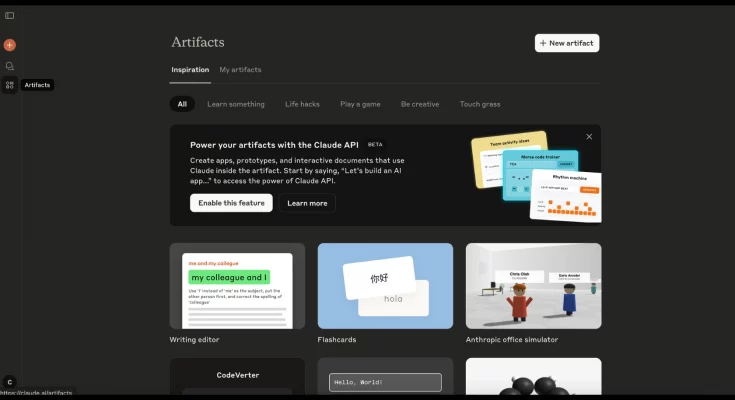735x400 pixels.
Task: Click the Flashcards title text
Action: tap(337, 340)
